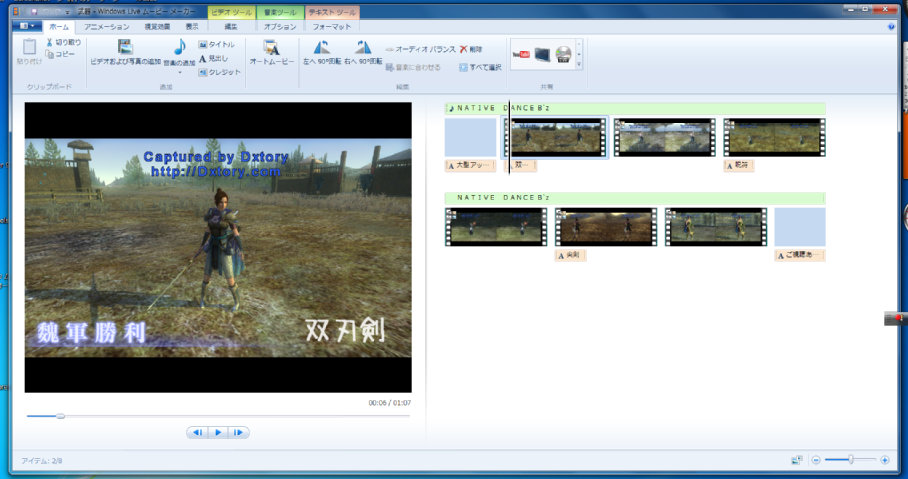This screenshot has height=479, width=908.
Task: Switch to the テキスト ツール フォーマット tab
Action: coord(332,27)
